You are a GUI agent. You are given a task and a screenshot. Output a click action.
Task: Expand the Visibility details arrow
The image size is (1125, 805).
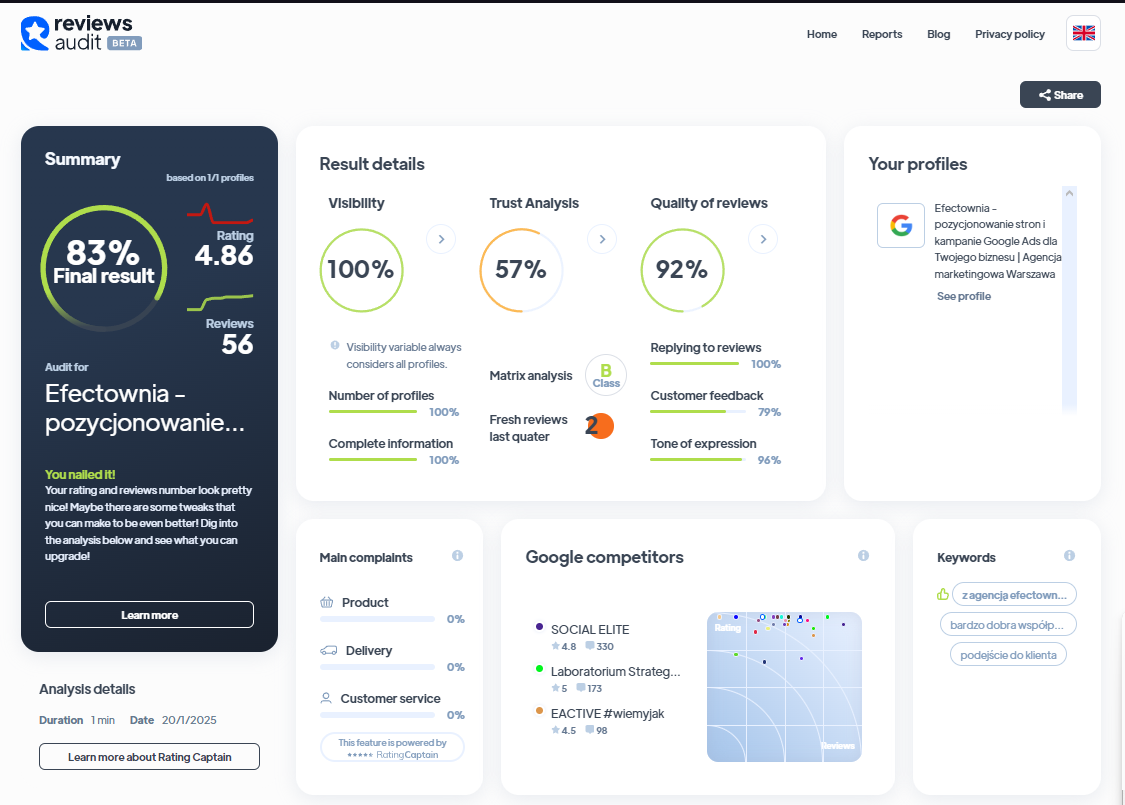(x=441, y=239)
